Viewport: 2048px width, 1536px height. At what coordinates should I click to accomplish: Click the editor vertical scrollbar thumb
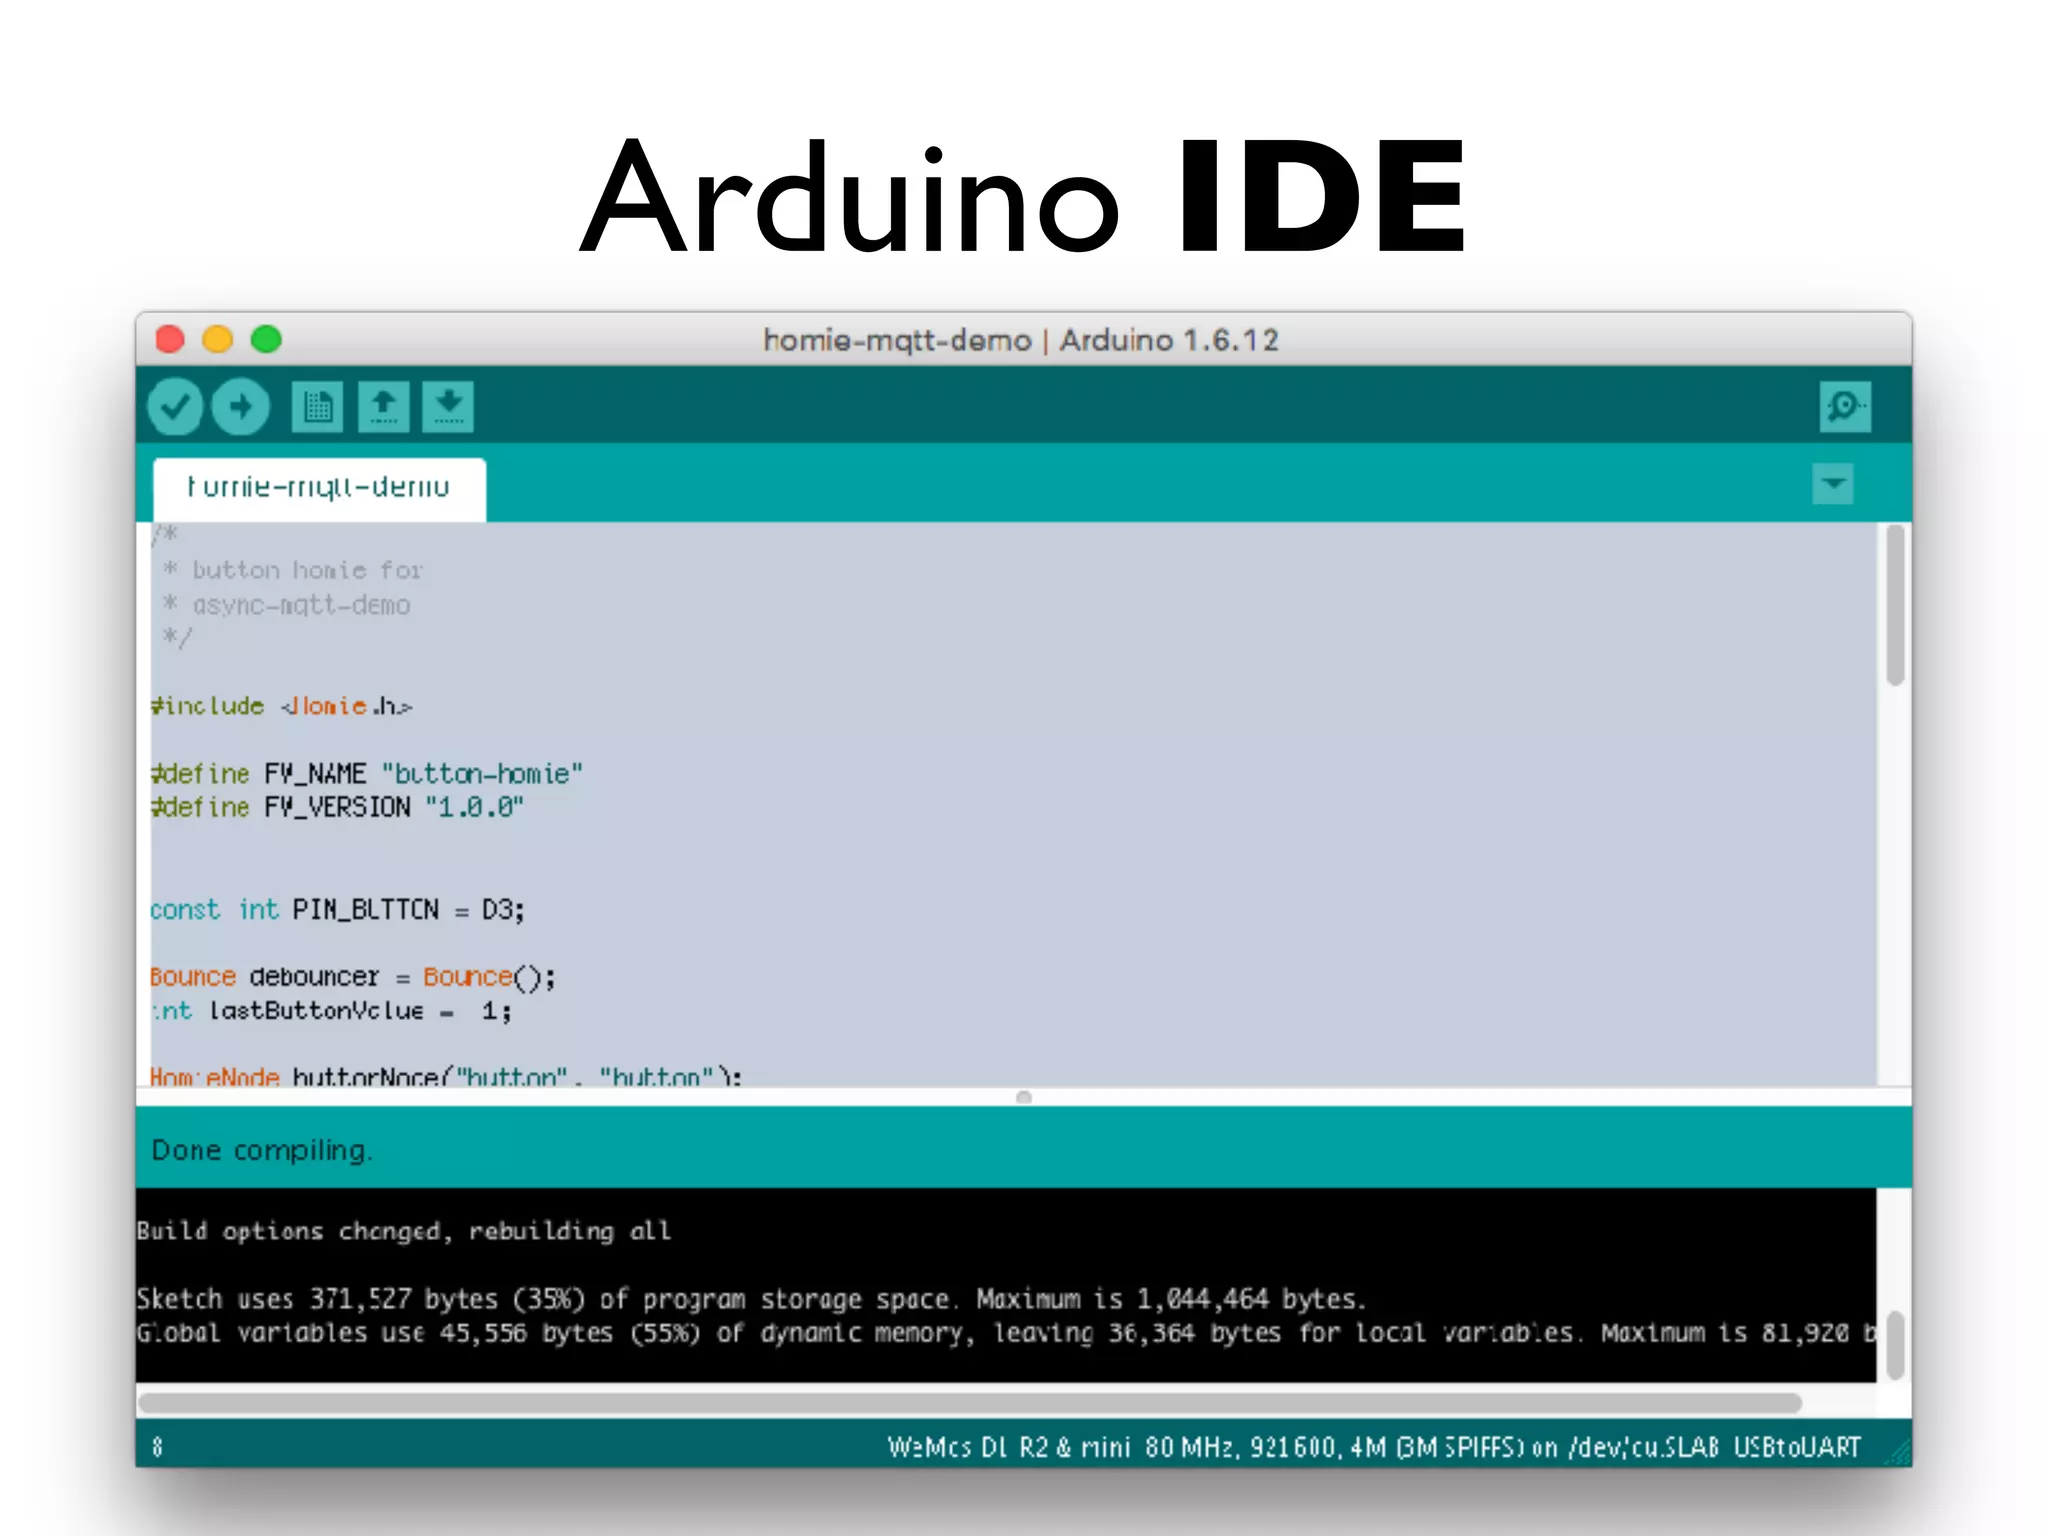point(1895,605)
